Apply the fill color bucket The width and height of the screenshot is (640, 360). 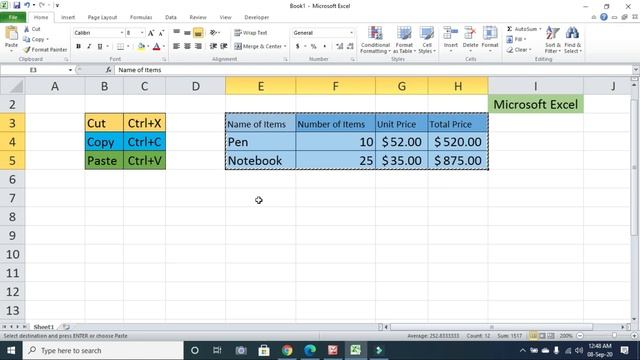coord(141,47)
